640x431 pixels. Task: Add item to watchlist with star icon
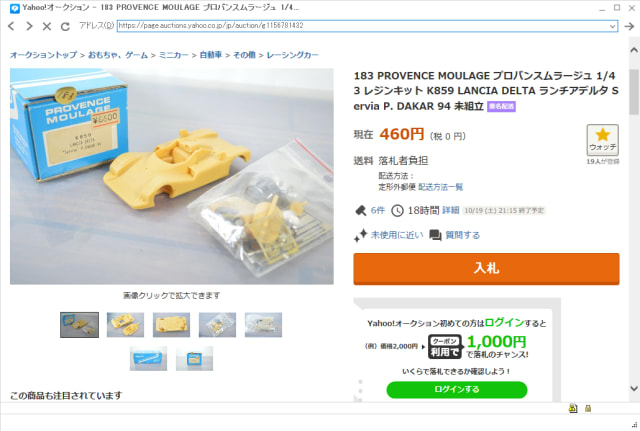(x=602, y=140)
